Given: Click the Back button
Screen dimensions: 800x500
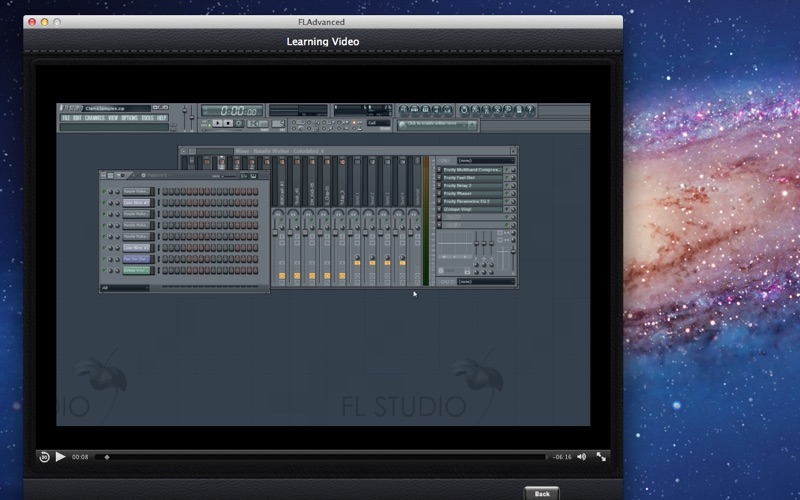Looking at the screenshot, I should pyautogui.click(x=542, y=493).
